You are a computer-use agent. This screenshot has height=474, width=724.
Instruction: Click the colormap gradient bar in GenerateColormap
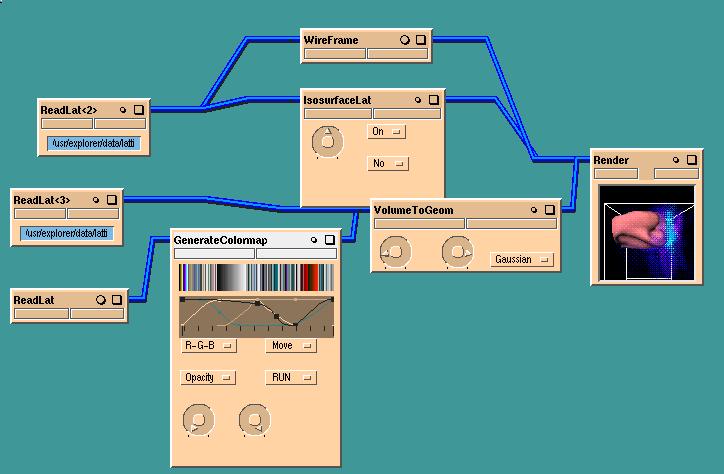pos(257,277)
